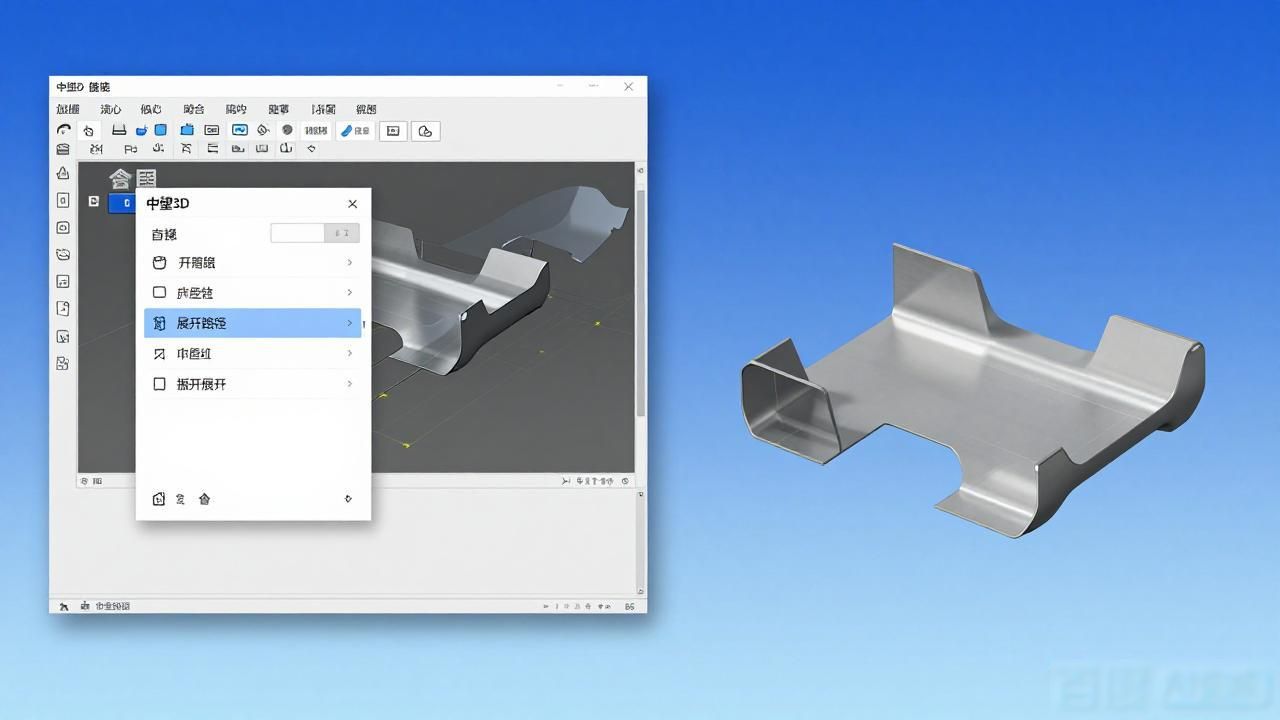The image size is (1280, 720).
Task: Click the dark sphere toolbar icon
Action: pos(287,130)
